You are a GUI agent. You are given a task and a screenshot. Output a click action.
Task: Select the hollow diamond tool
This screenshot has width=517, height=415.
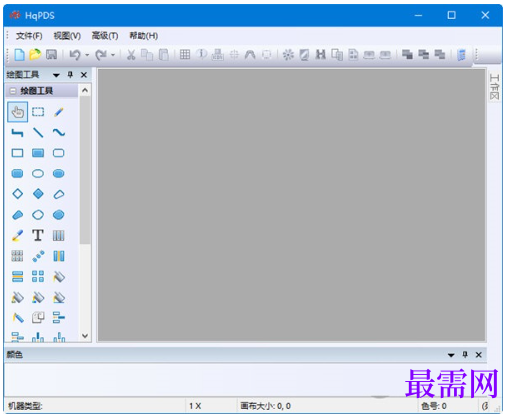tap(17, 194)
